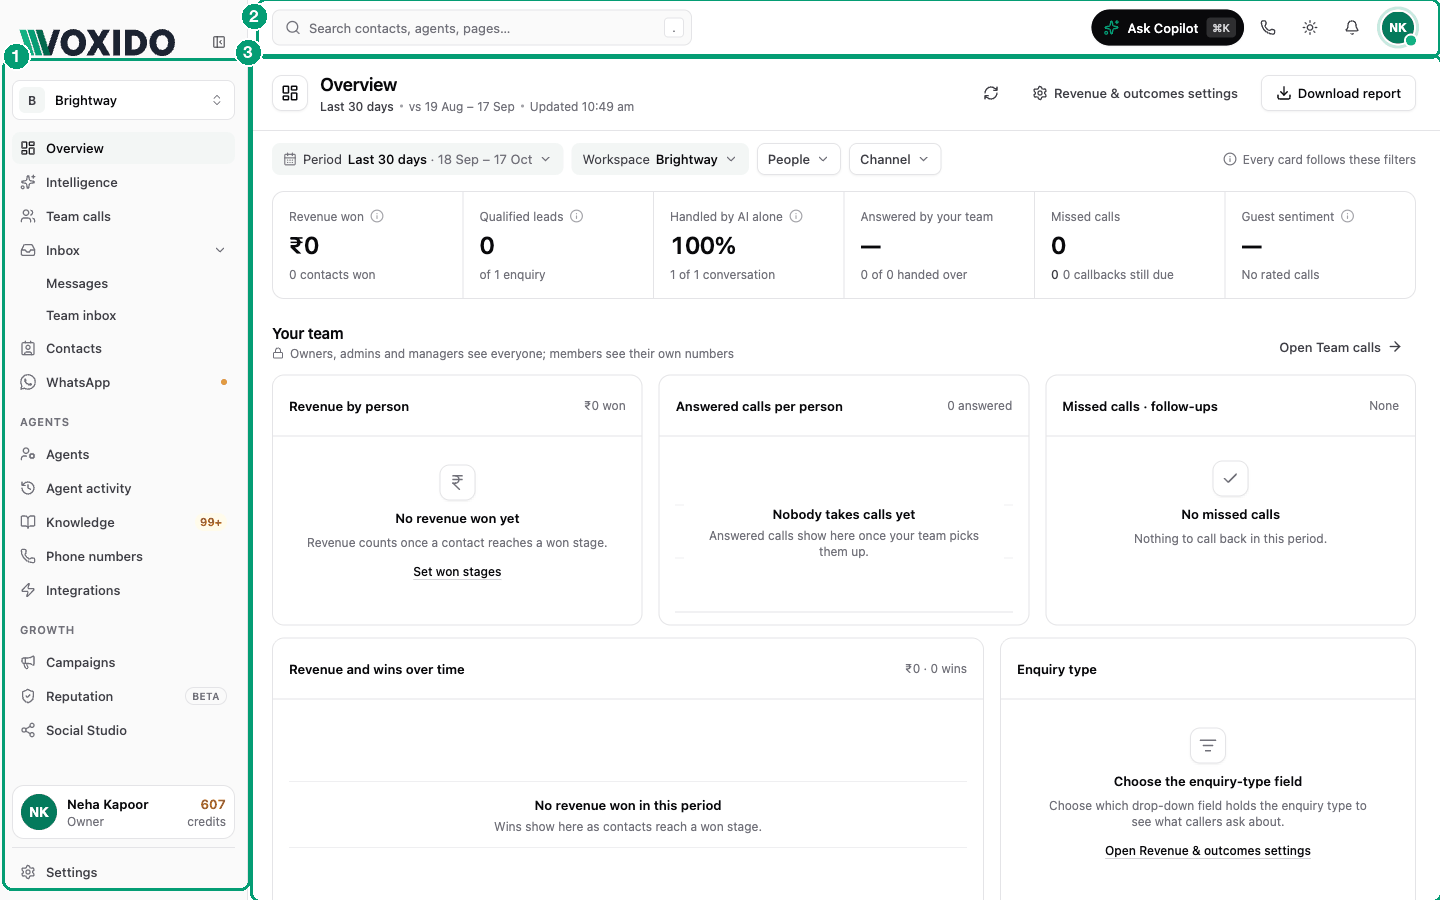1440x900 pixels.
Task: Open the Contacts page
Action: (123, 348)
